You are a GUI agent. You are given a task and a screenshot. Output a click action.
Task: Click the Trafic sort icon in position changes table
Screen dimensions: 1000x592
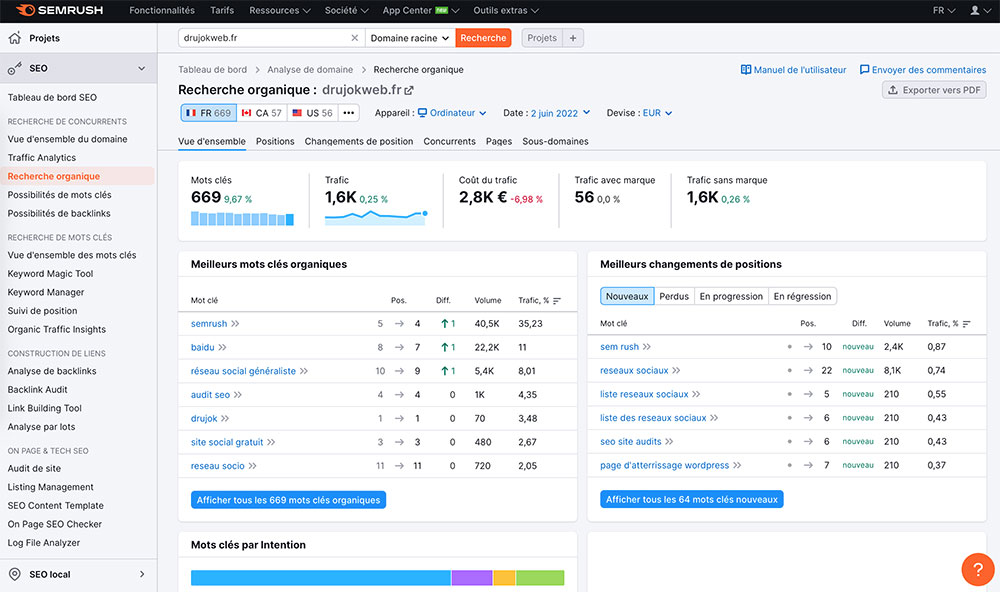tap(966, 324)
